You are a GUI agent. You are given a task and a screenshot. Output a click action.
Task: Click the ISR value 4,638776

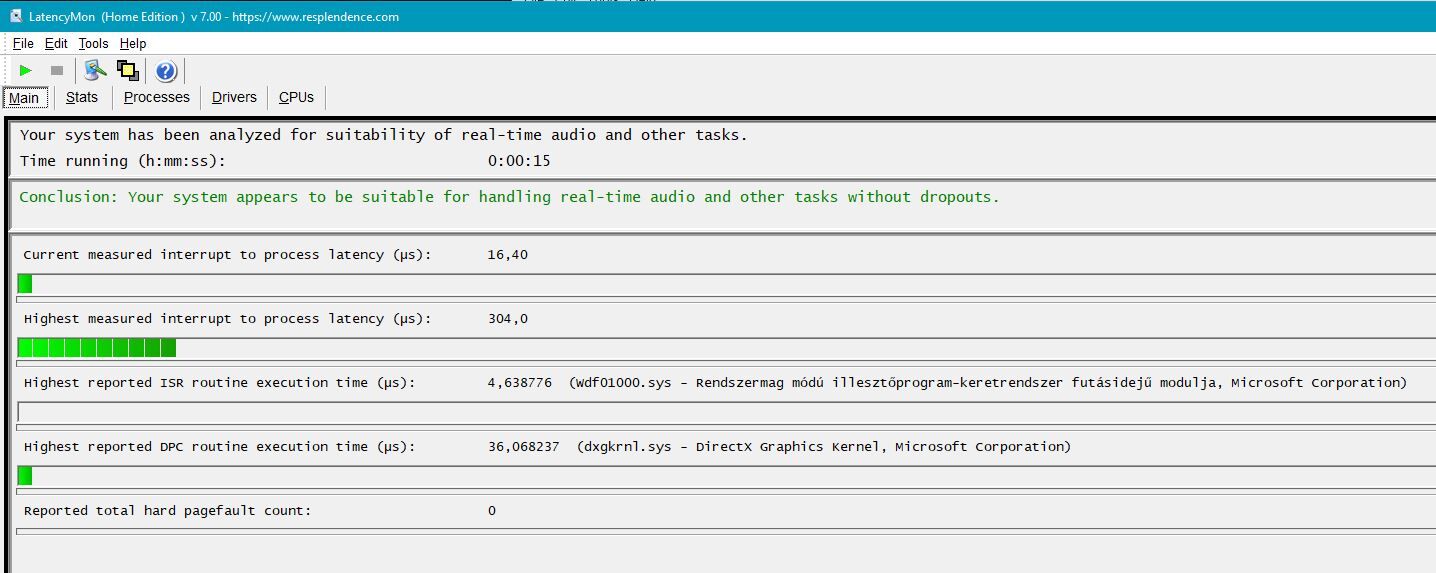point(520,383)
